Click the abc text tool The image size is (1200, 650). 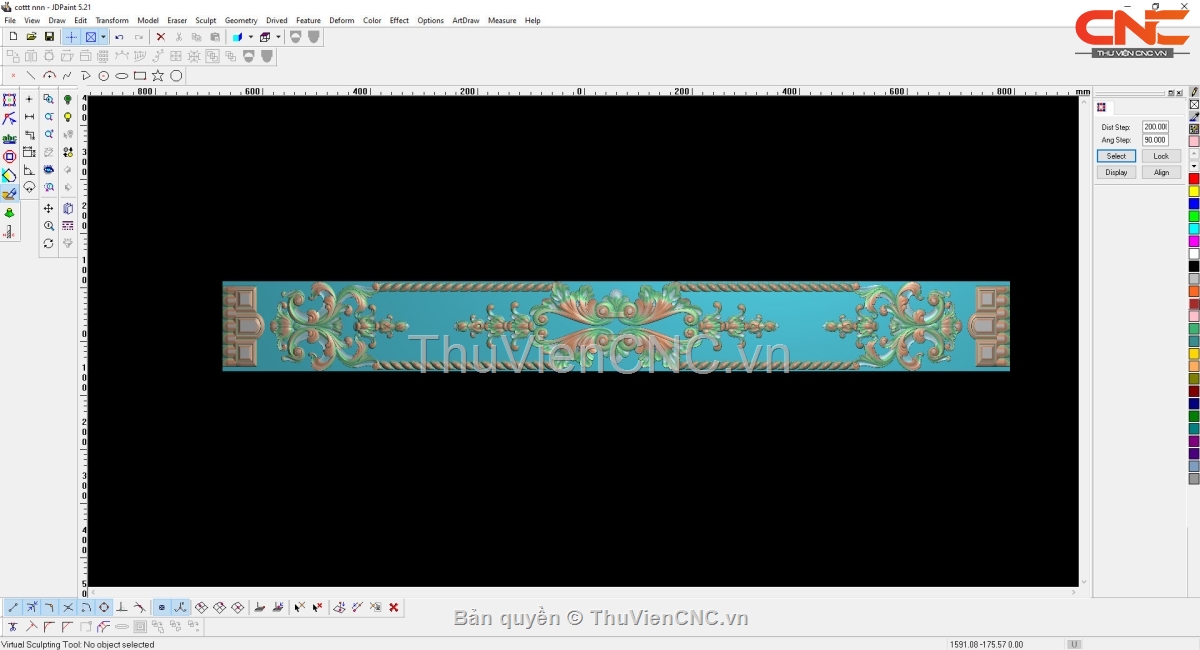pos(9,138)
